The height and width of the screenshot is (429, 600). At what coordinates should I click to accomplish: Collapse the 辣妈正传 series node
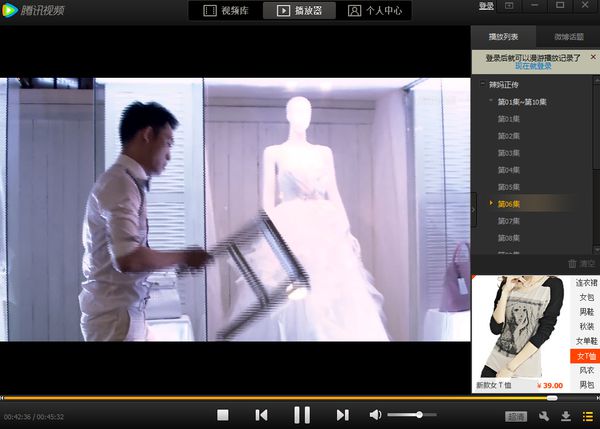pyautogui.click(x=483, y=83)
